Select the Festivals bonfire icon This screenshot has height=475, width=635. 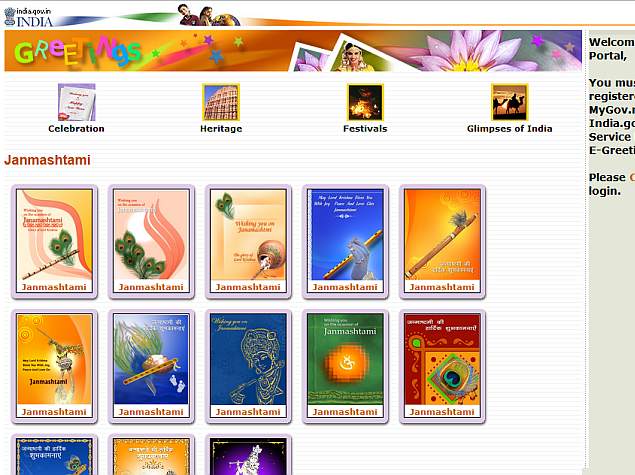(x=365, y=102)
